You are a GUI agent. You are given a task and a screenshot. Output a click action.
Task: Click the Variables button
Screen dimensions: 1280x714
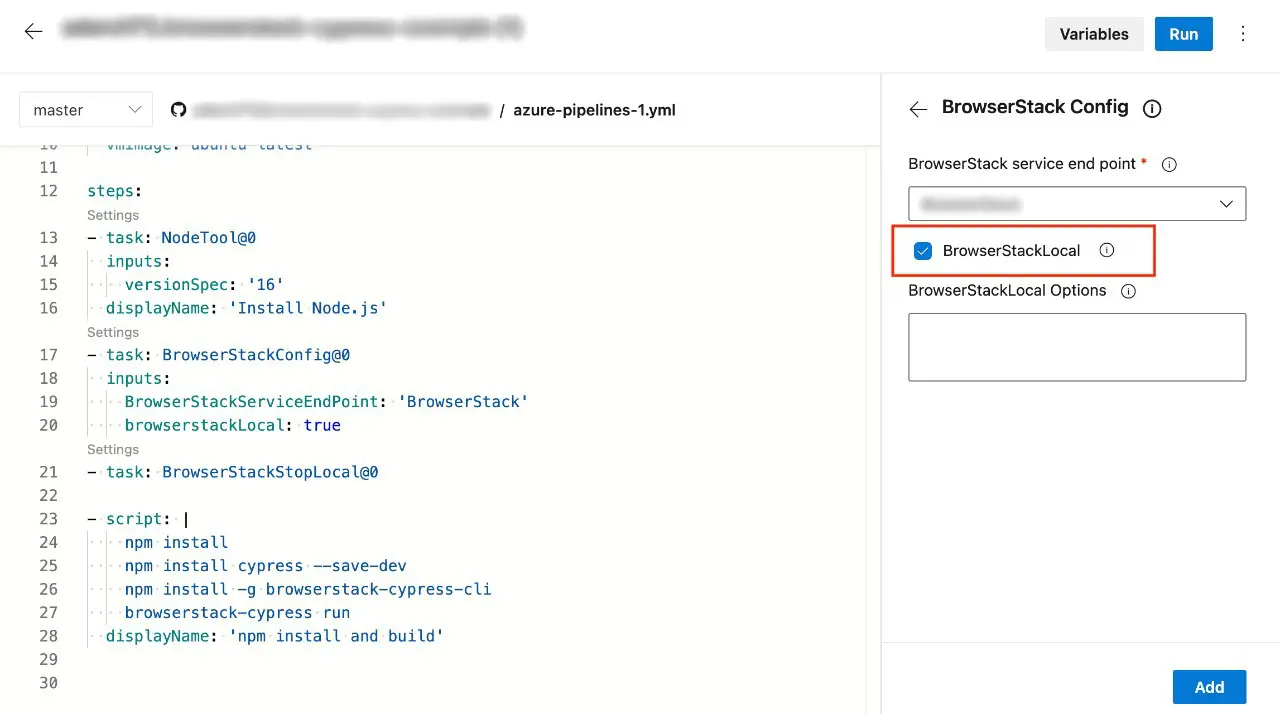(x=1093, y=34)
